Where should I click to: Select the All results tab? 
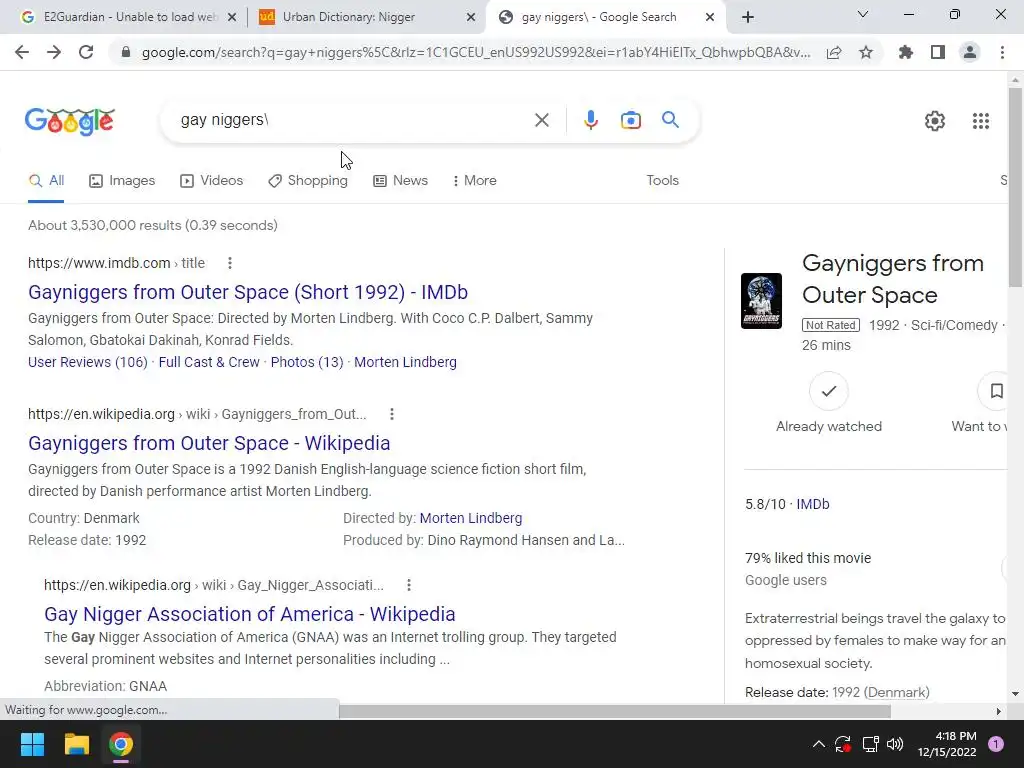46,181
